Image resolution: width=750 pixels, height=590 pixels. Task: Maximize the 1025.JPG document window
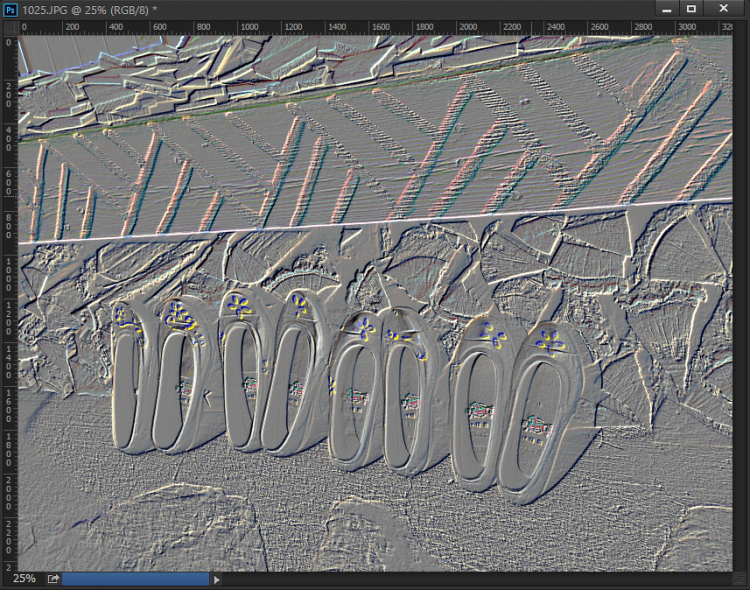pos(691,9)
